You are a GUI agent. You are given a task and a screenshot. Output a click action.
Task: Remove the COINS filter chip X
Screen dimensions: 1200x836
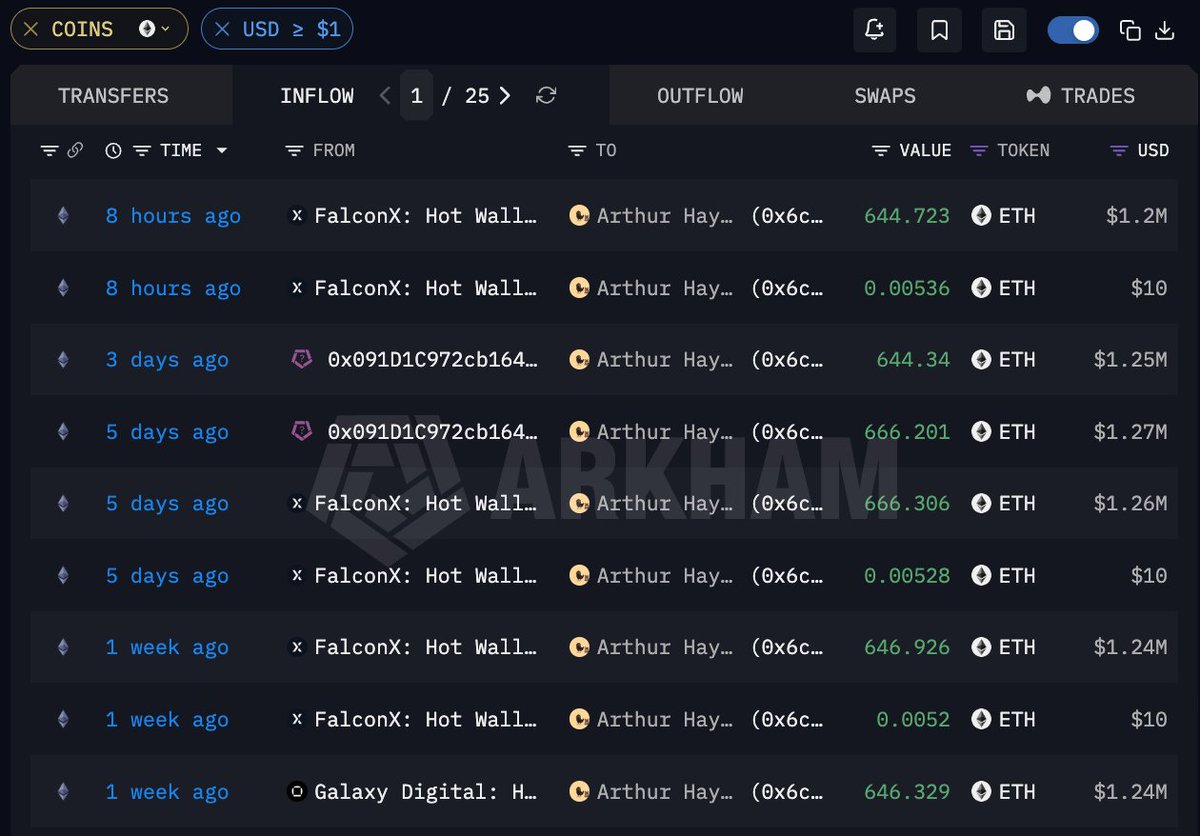[31, 29]
